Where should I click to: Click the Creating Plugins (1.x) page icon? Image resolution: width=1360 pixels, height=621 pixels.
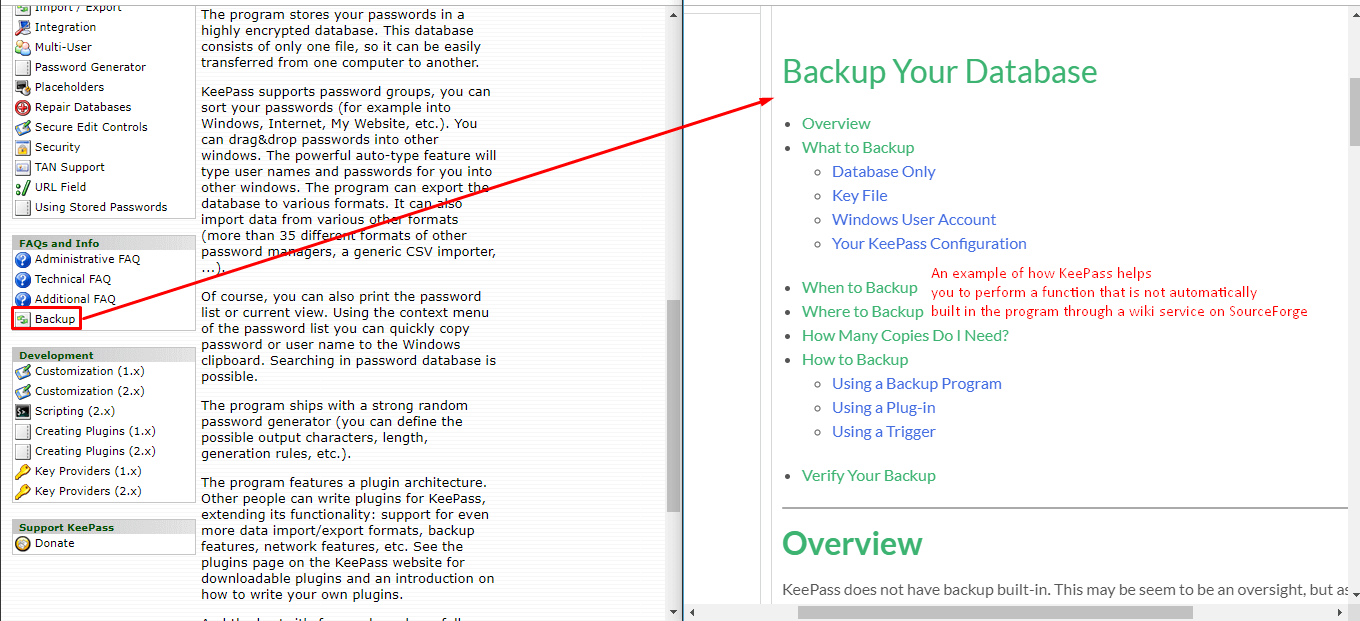tap(23, 431)
